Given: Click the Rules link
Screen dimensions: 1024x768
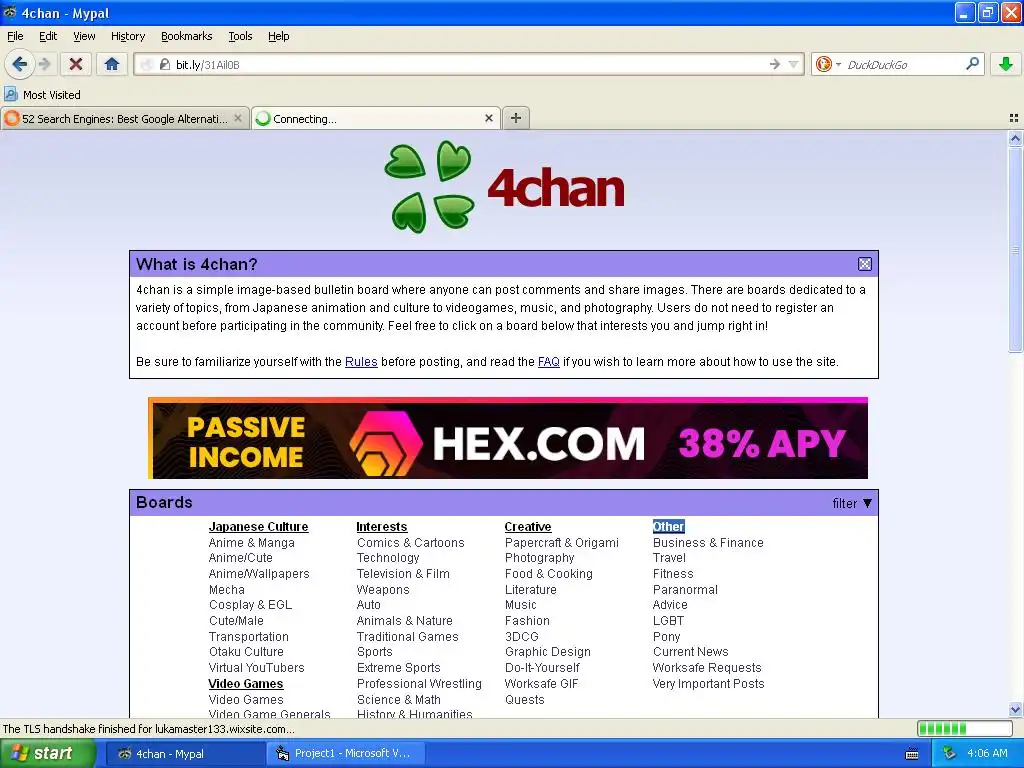Looking at the screenshot, I should pos(361,362).
